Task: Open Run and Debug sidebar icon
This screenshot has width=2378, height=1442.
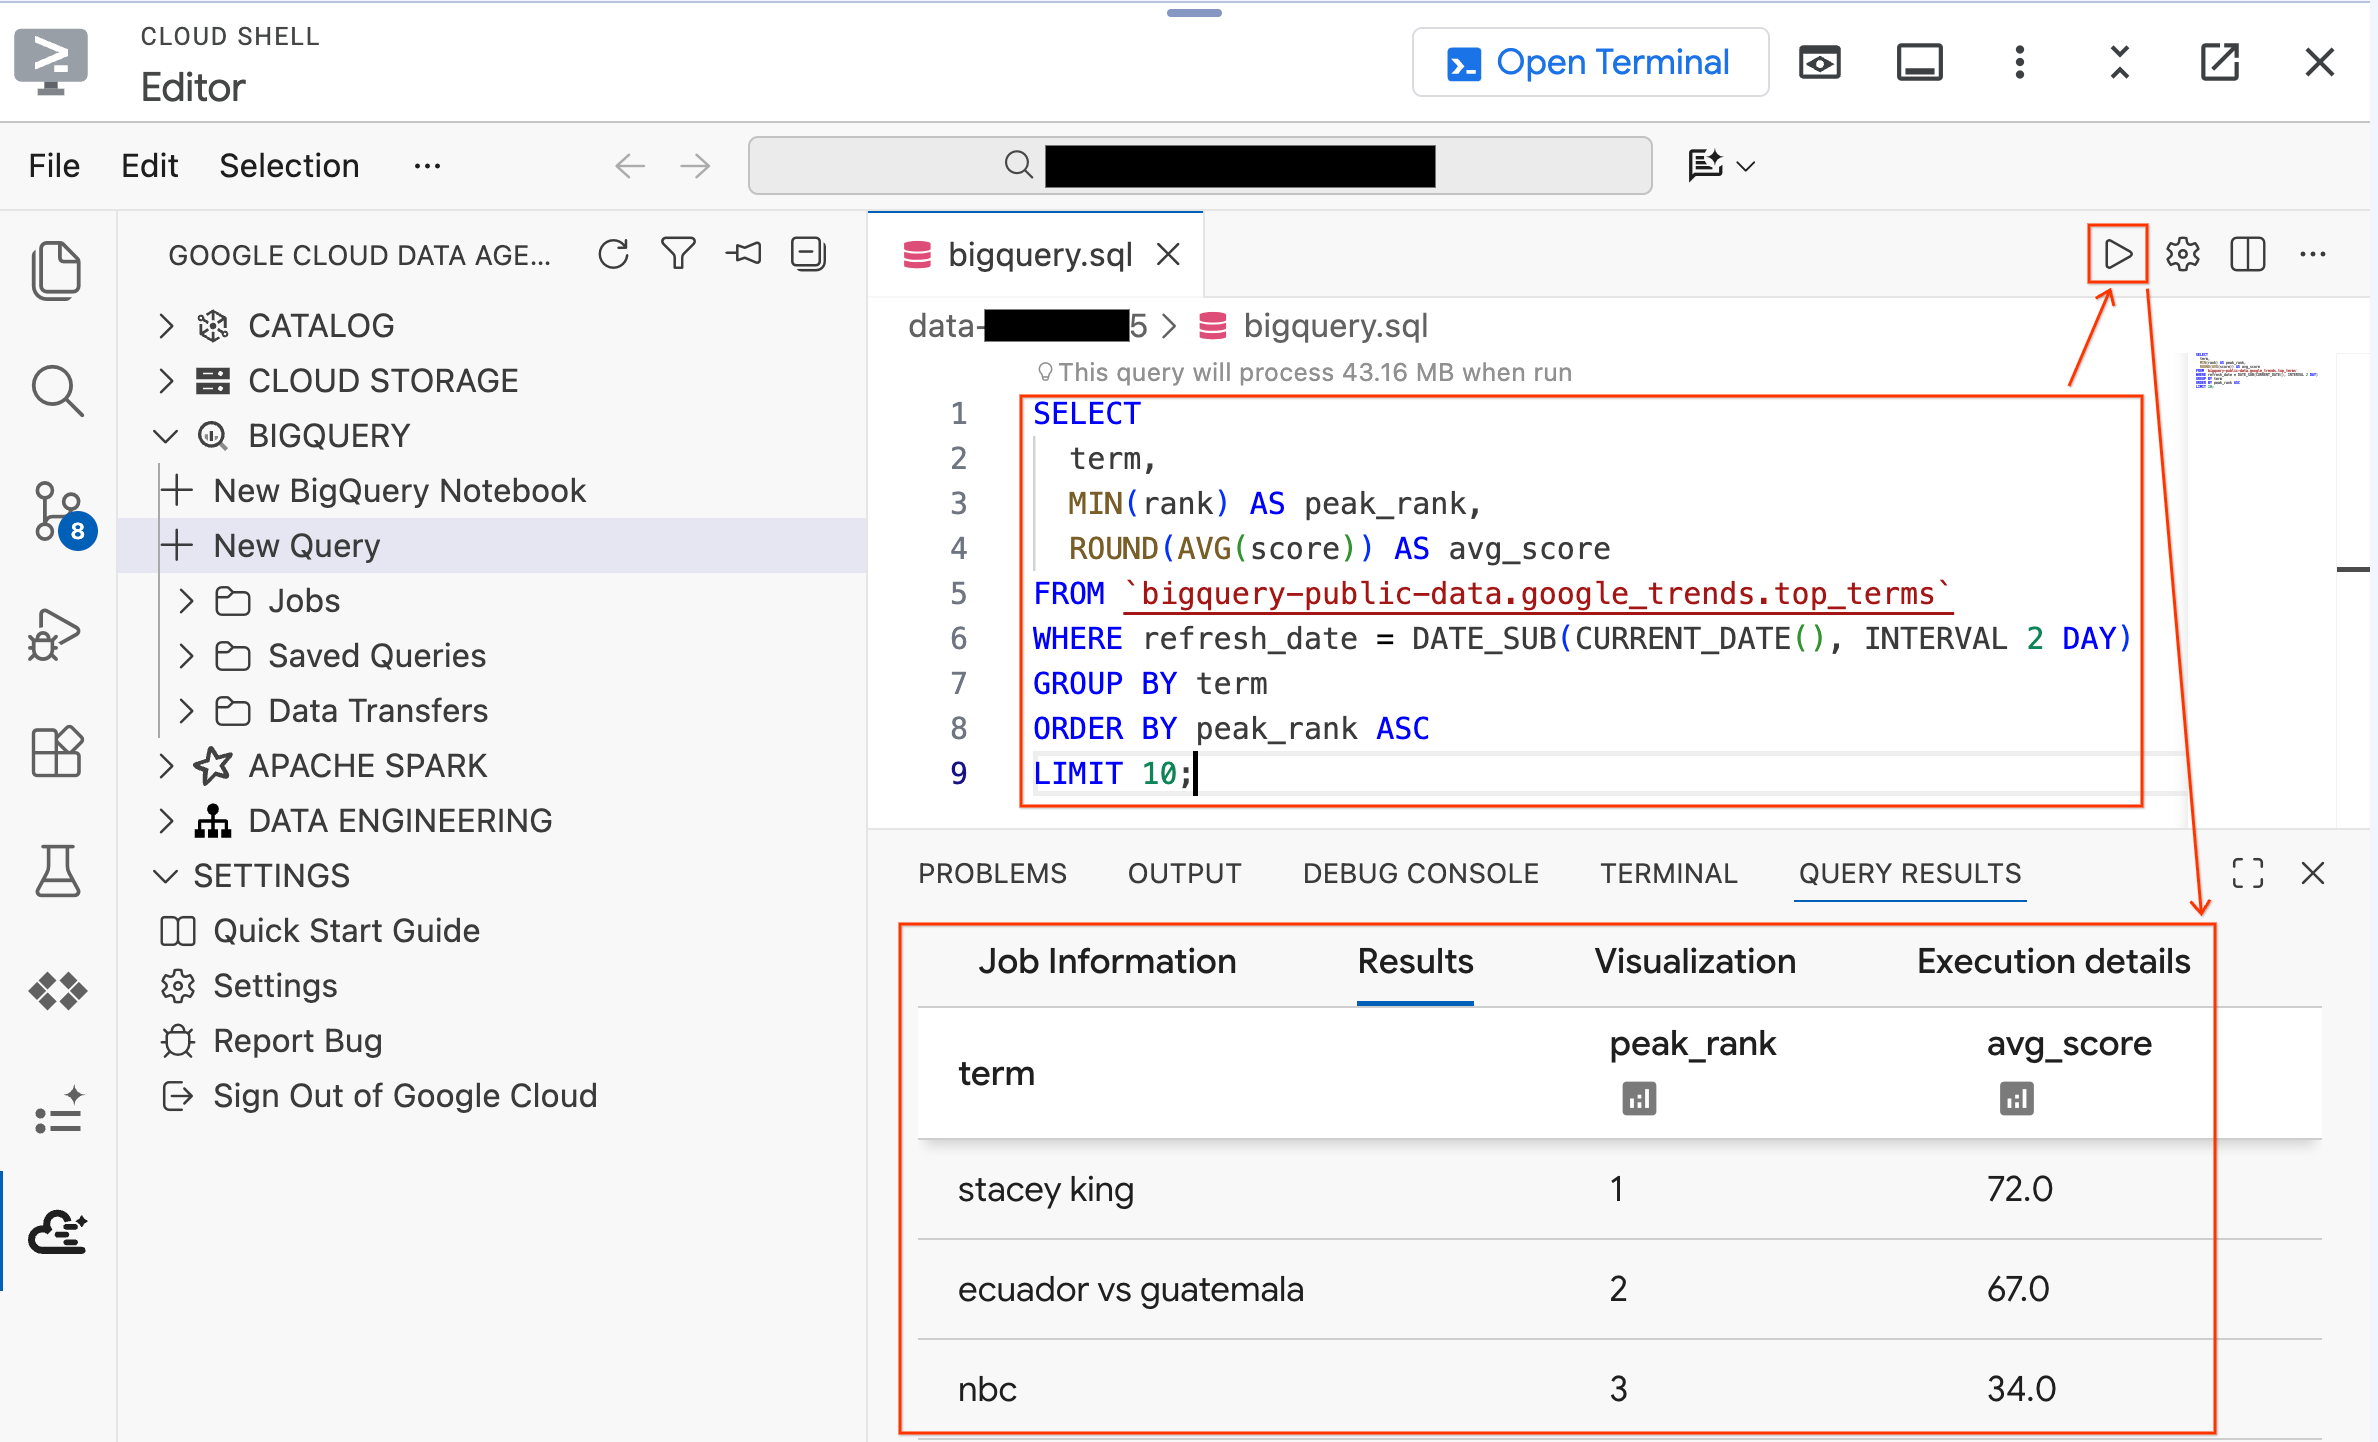Action: click(x=55, y=634)
